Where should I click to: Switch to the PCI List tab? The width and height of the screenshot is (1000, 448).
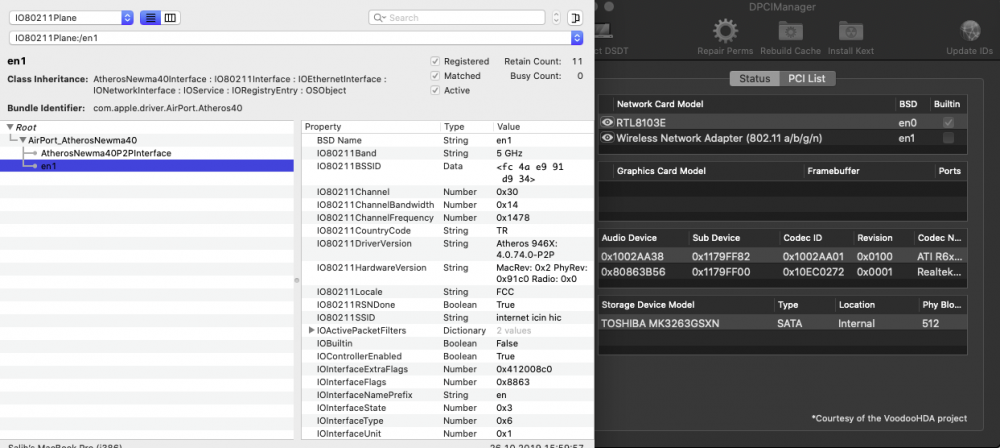(807, 78)
